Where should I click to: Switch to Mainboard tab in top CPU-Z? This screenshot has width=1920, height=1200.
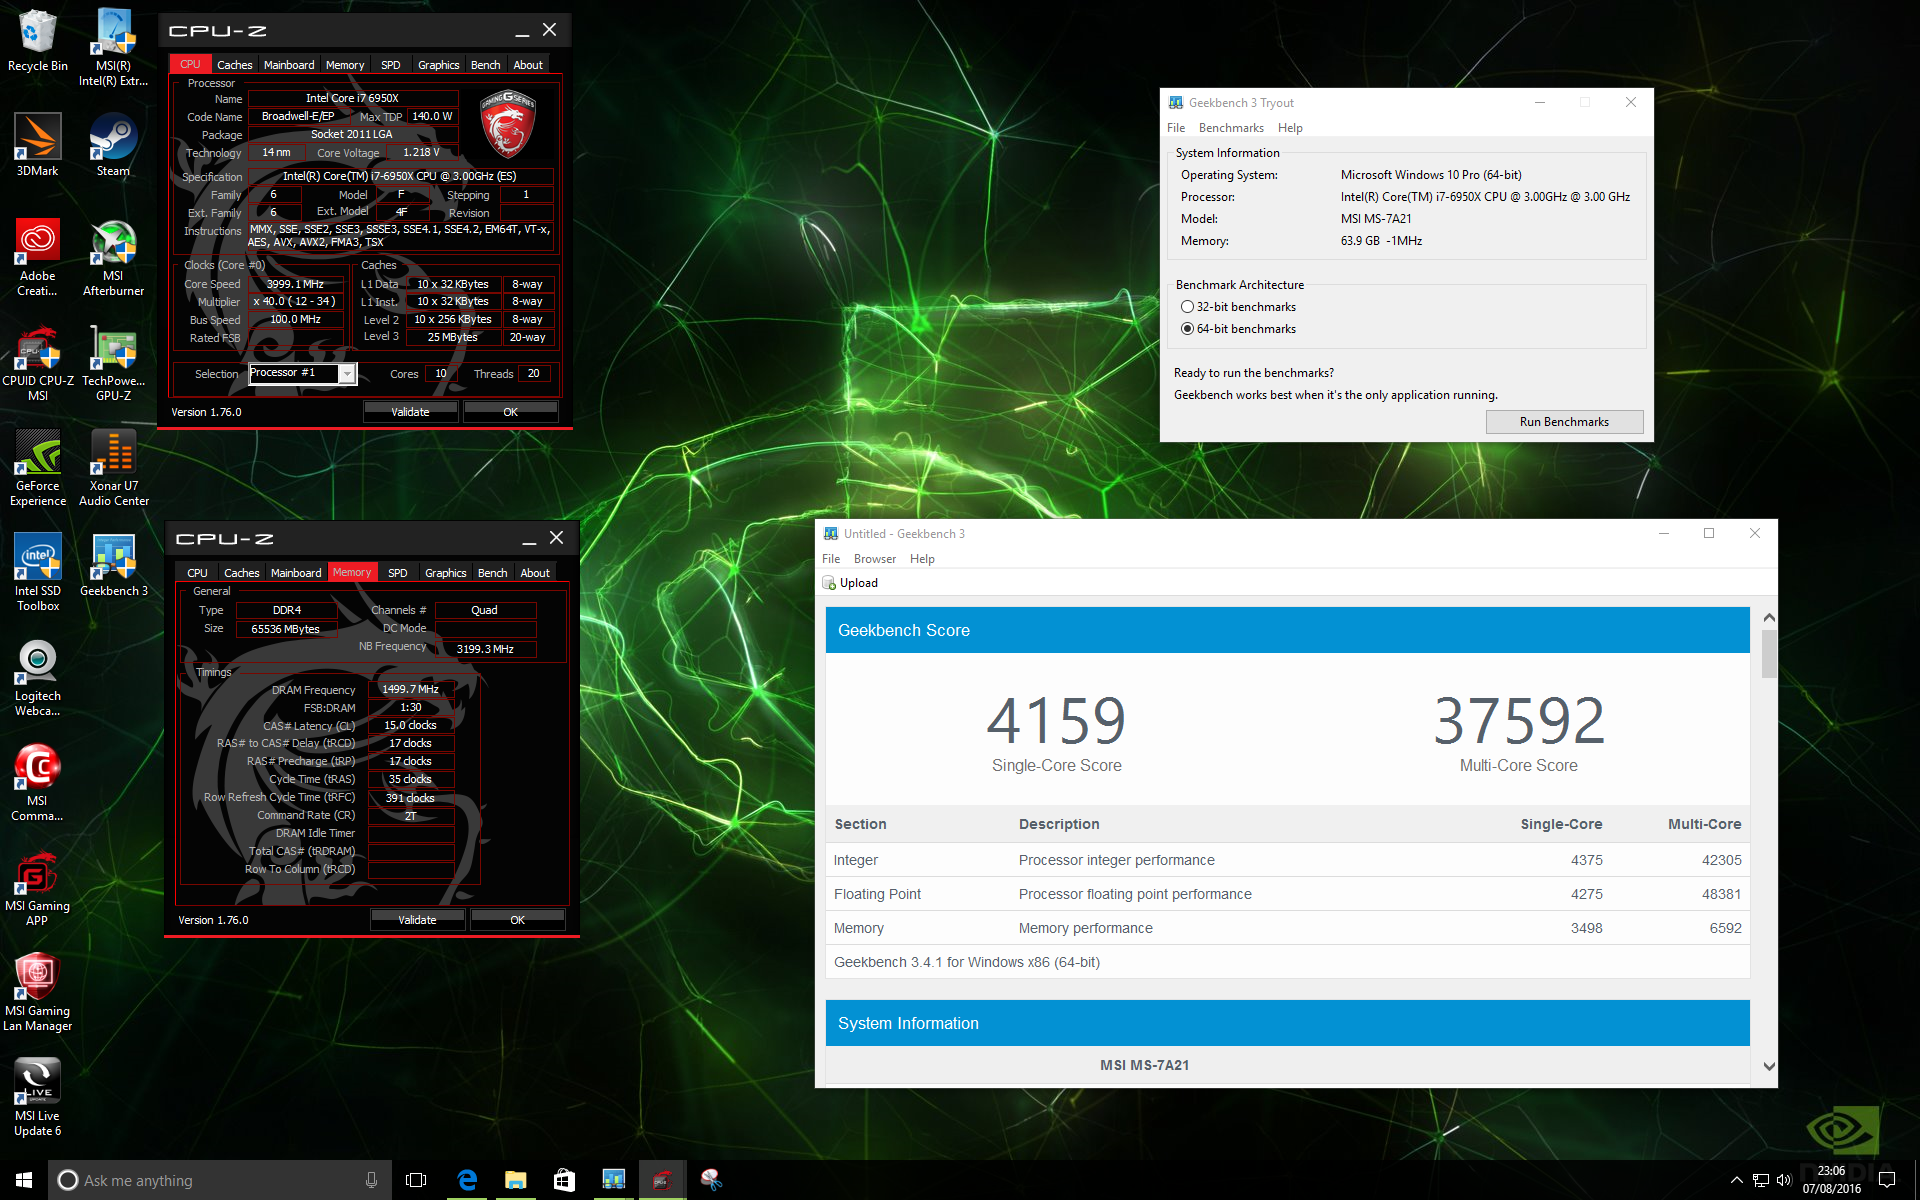pos(289,65)
